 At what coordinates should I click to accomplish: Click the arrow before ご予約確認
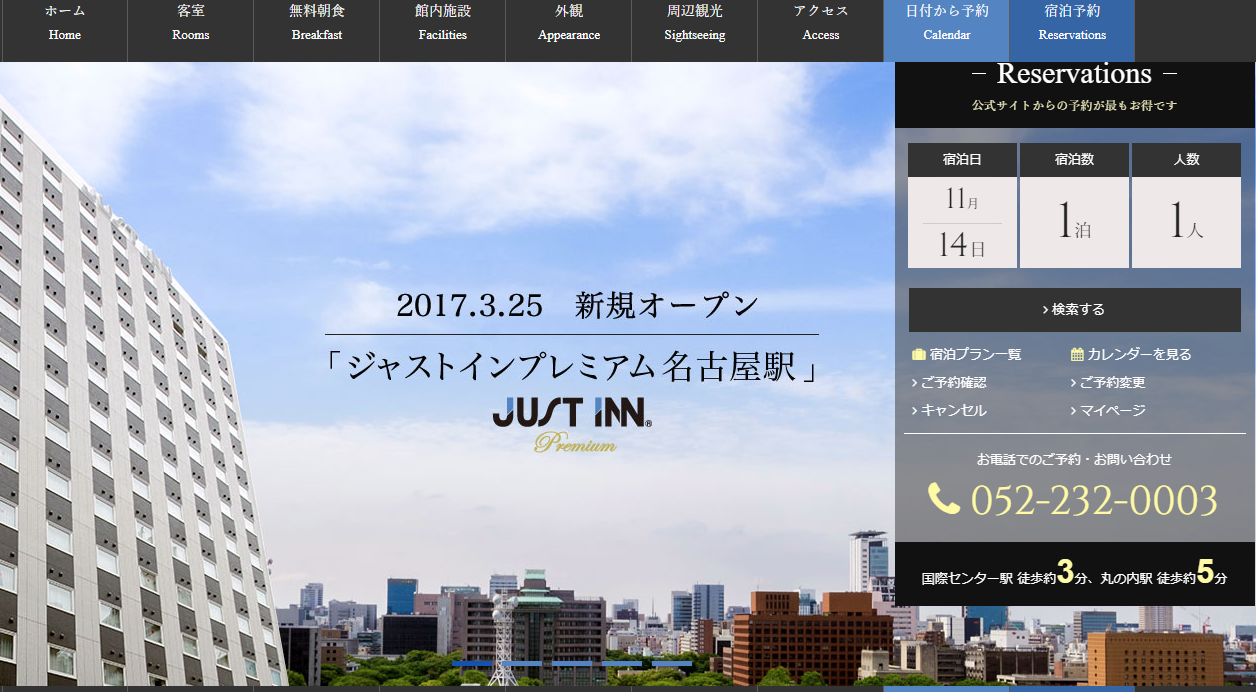[x=914, y=383]
